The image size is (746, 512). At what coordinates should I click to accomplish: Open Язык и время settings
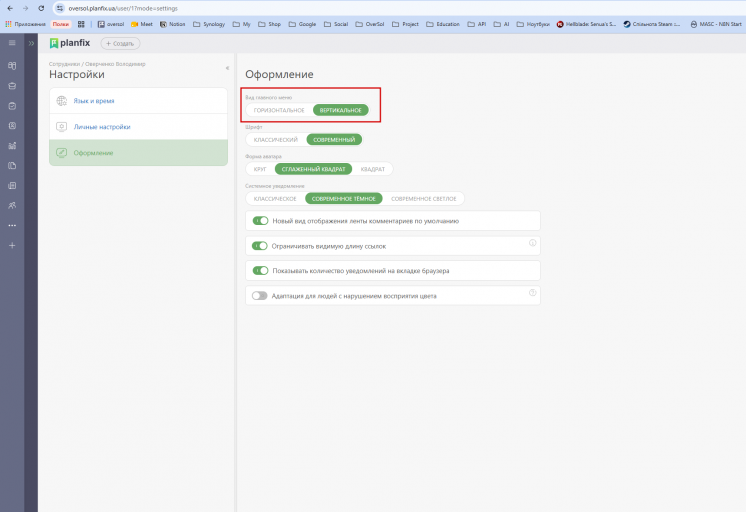click(138, 101)
